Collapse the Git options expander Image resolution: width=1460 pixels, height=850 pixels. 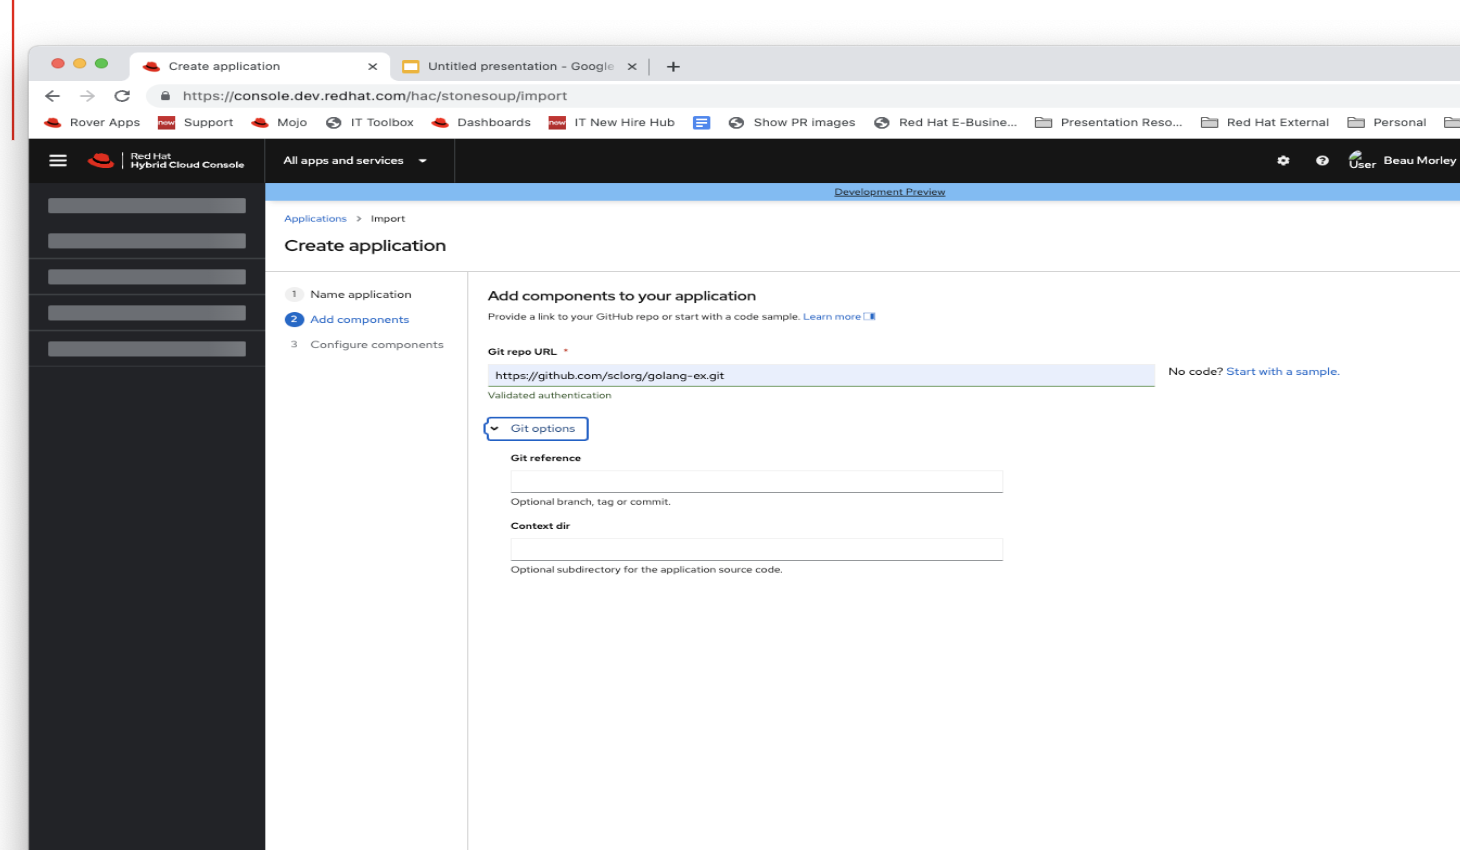click(536, 429)
